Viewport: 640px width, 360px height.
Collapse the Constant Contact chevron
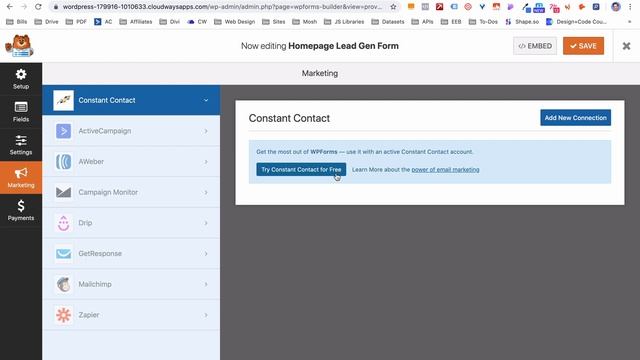206,100
